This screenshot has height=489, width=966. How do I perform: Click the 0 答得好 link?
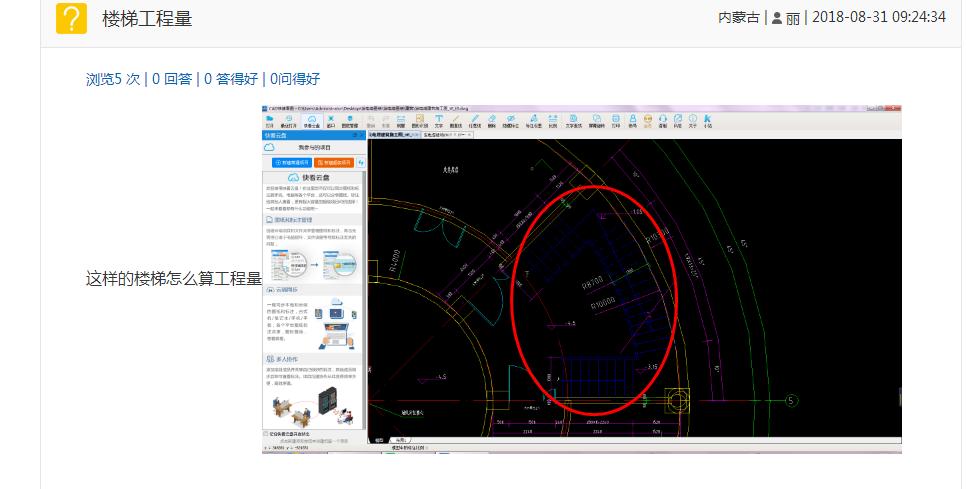231,79
